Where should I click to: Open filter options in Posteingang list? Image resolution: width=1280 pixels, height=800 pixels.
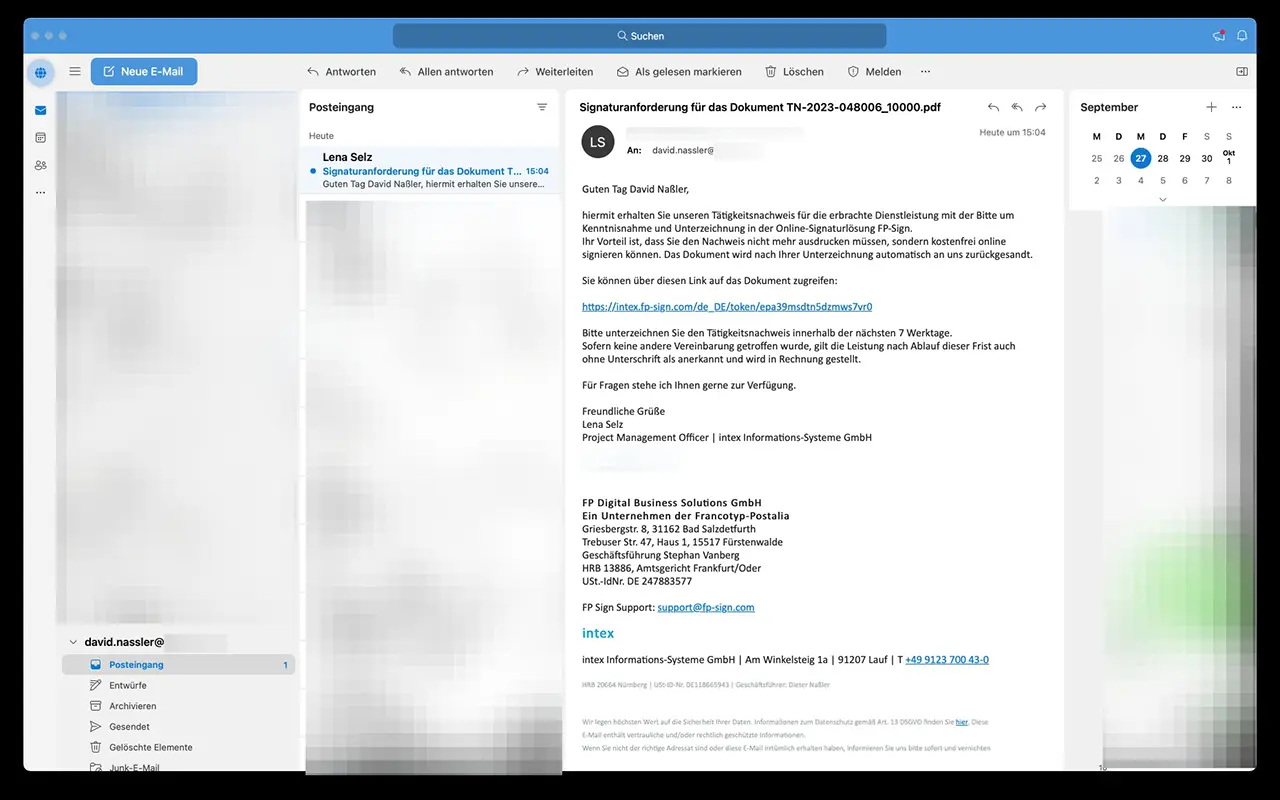[542, 107]
